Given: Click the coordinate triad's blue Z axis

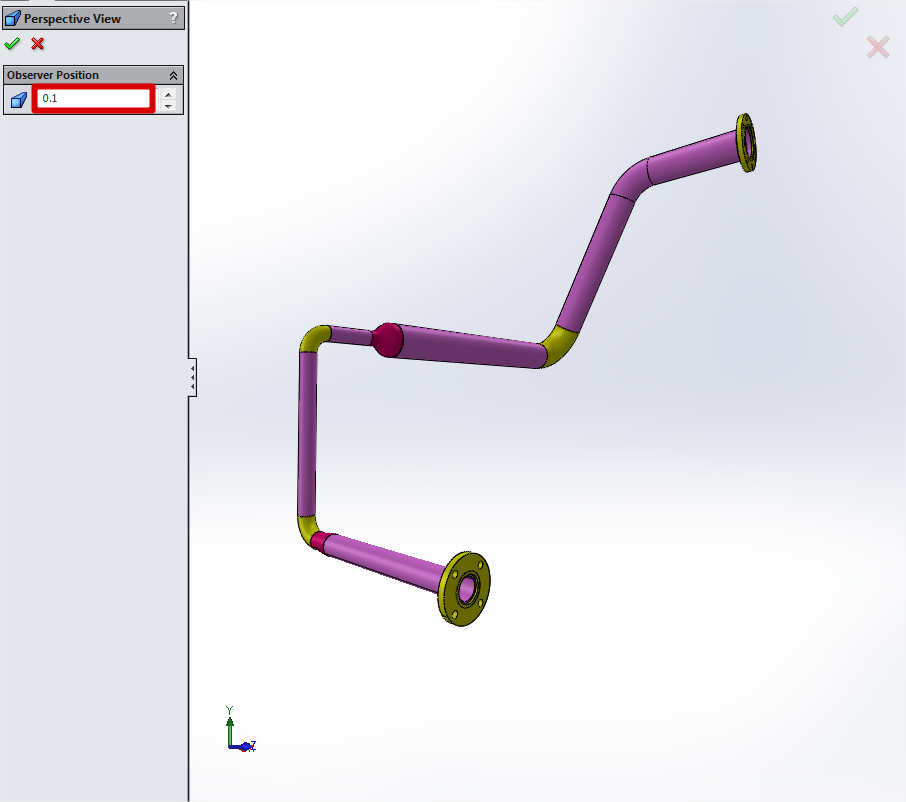Looking at the screenshot, I should 244,745.
